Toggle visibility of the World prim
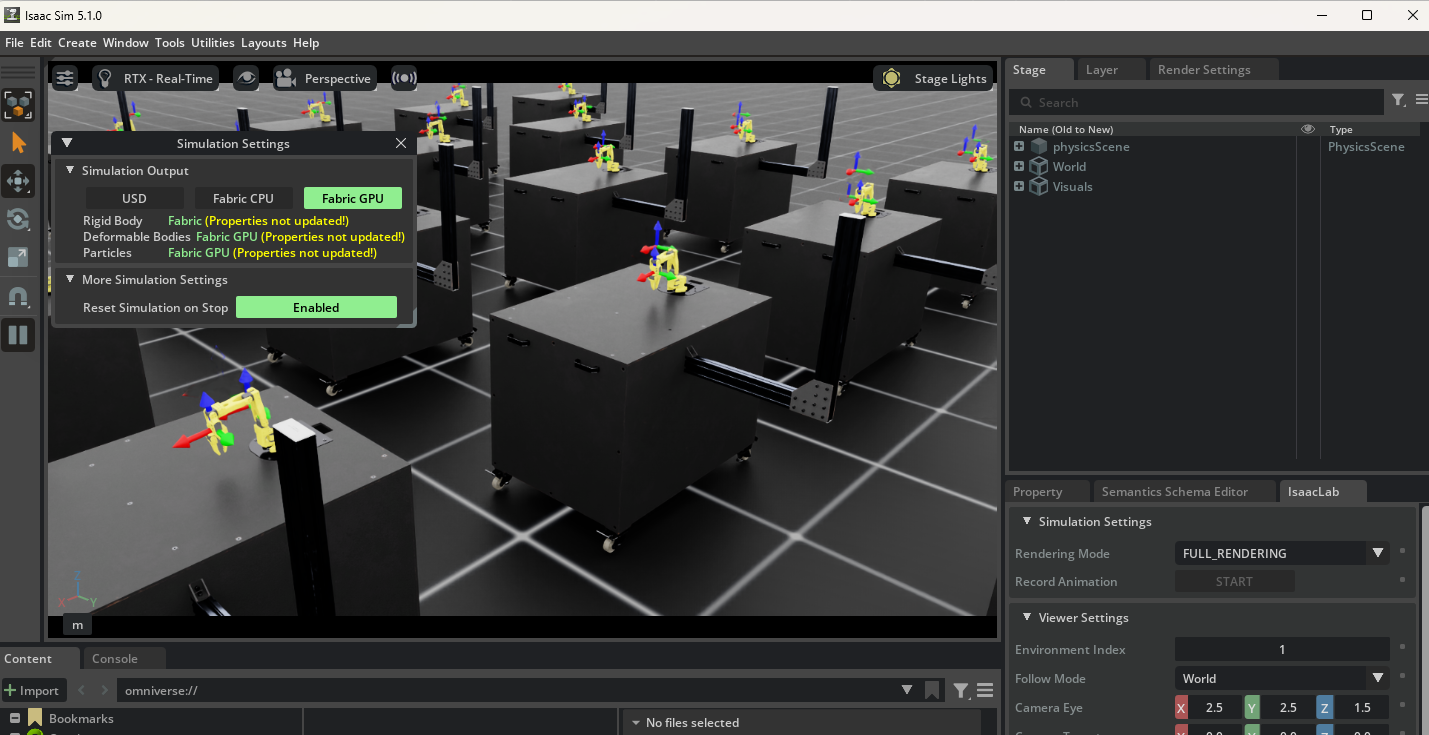 click(x=1307, y=166)
